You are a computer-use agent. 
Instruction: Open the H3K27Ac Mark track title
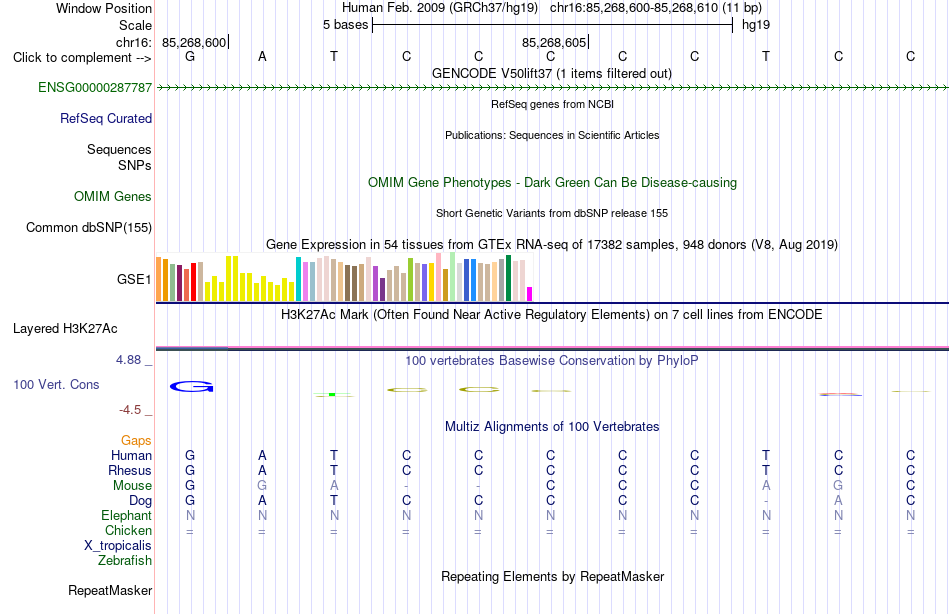point(552,315)
